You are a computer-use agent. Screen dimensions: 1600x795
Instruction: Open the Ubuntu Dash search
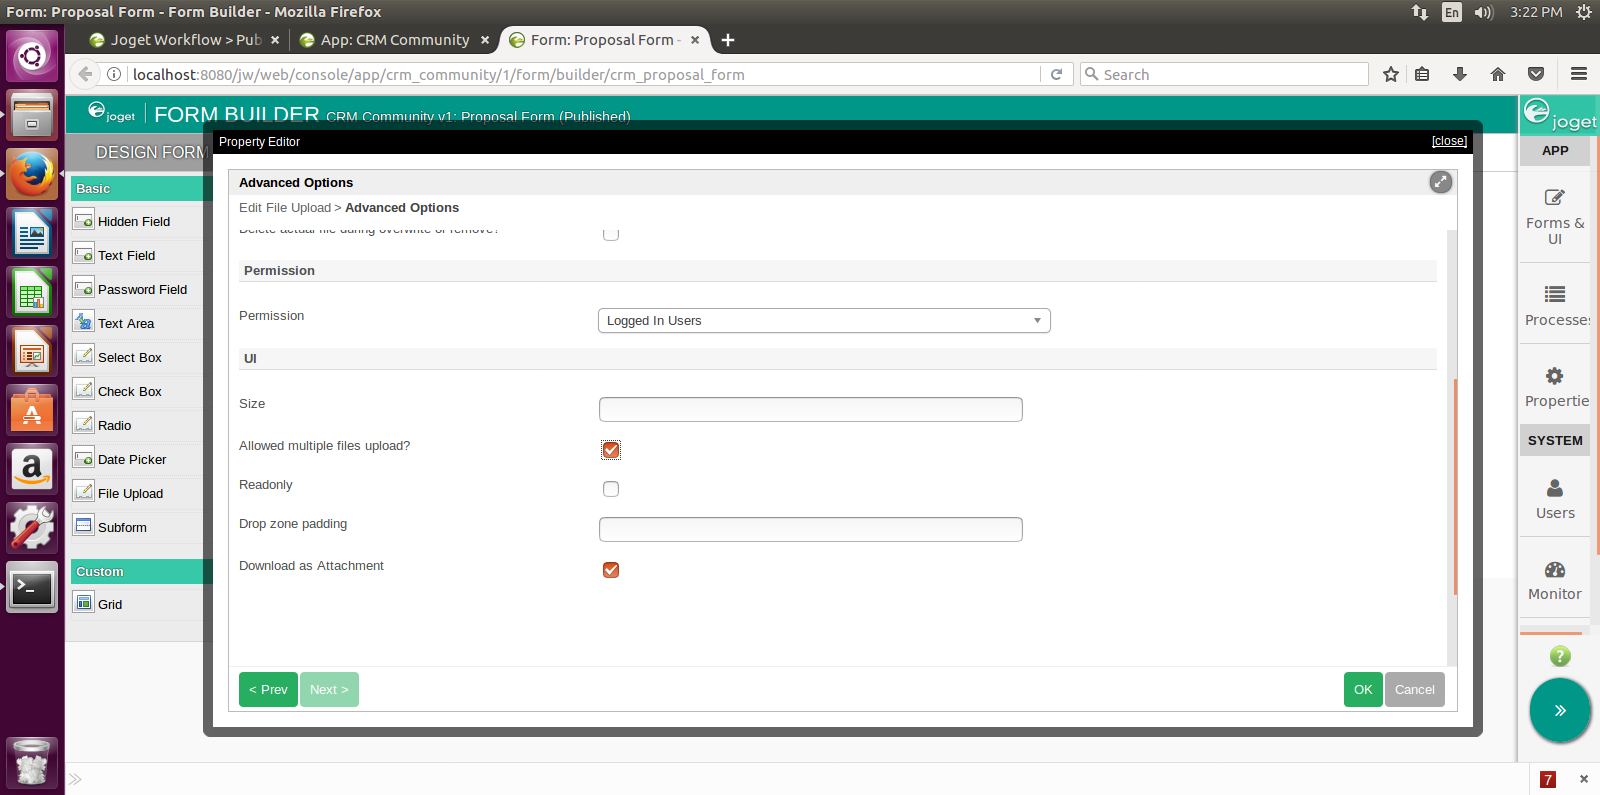pyautogui.click(x=32, y=55)
